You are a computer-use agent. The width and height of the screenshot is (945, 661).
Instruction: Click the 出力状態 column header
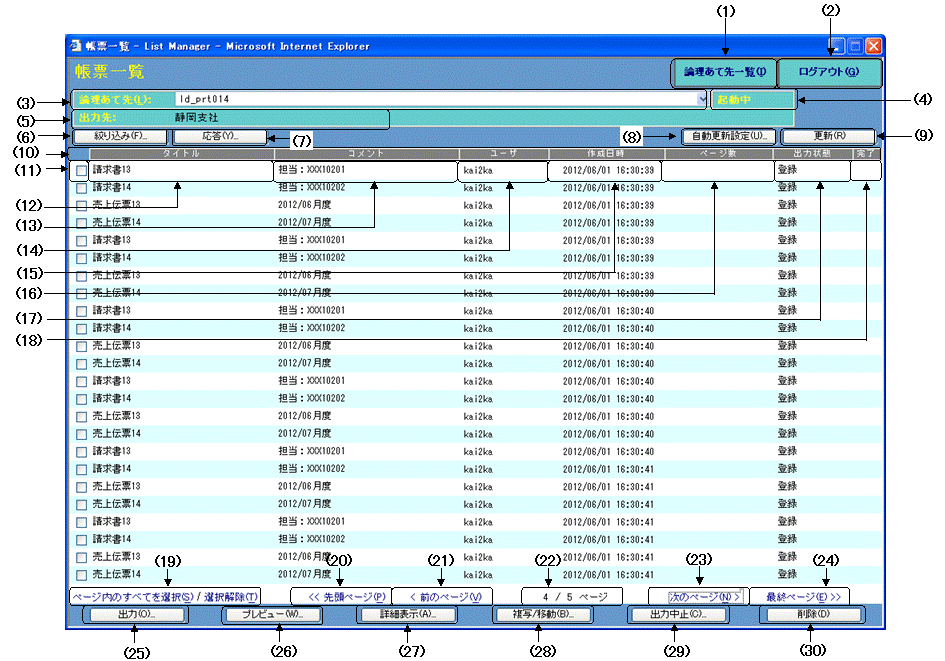click(x=811, y=154)
